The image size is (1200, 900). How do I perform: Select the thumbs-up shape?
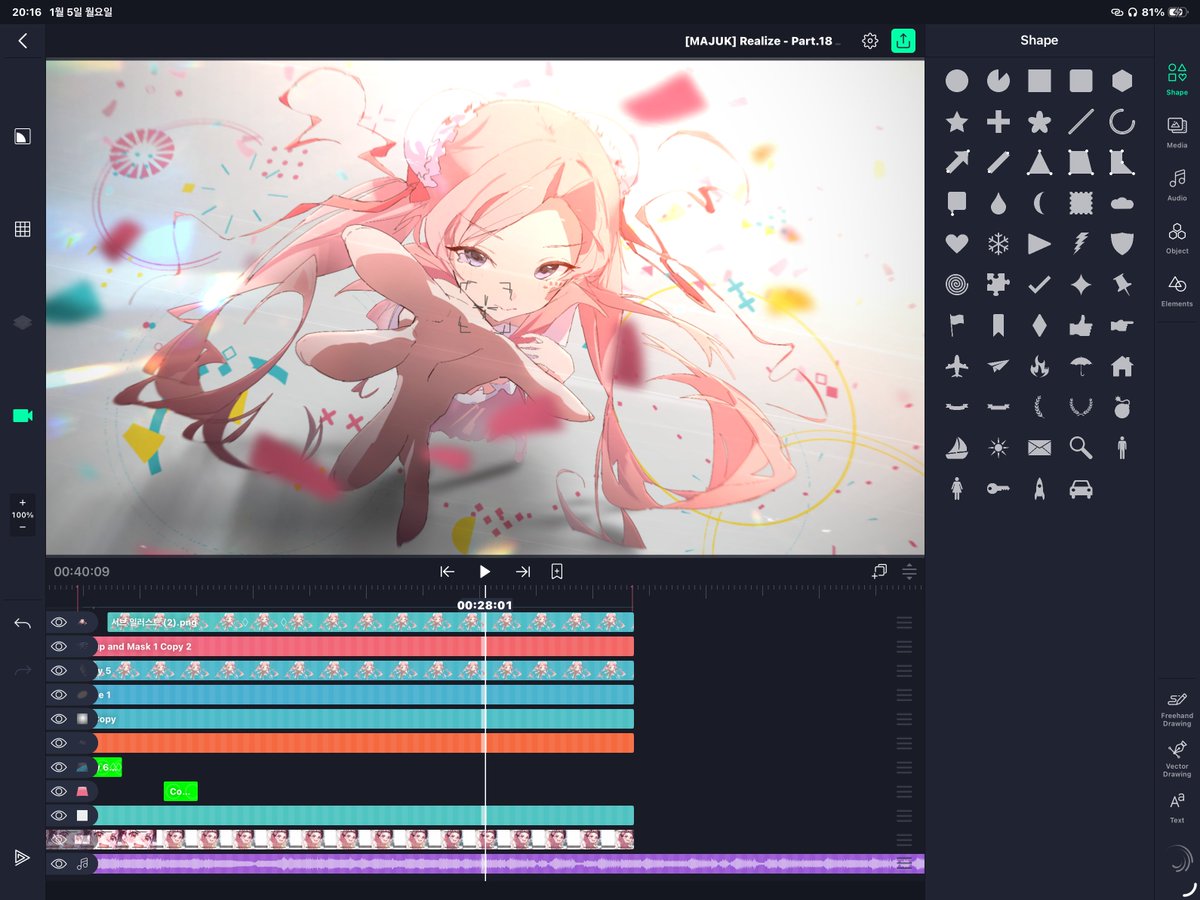(x=1081, y=325)
